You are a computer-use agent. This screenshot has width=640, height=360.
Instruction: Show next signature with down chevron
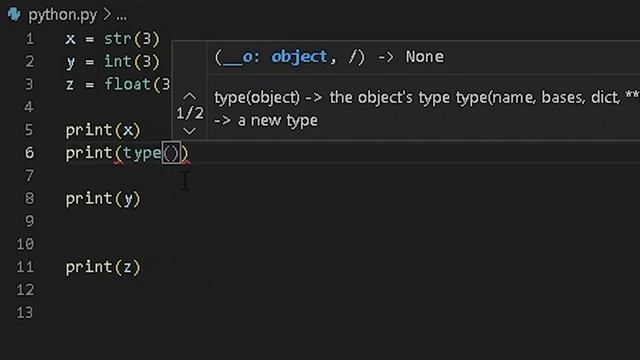pyautogui.click(x=189, y=131)
